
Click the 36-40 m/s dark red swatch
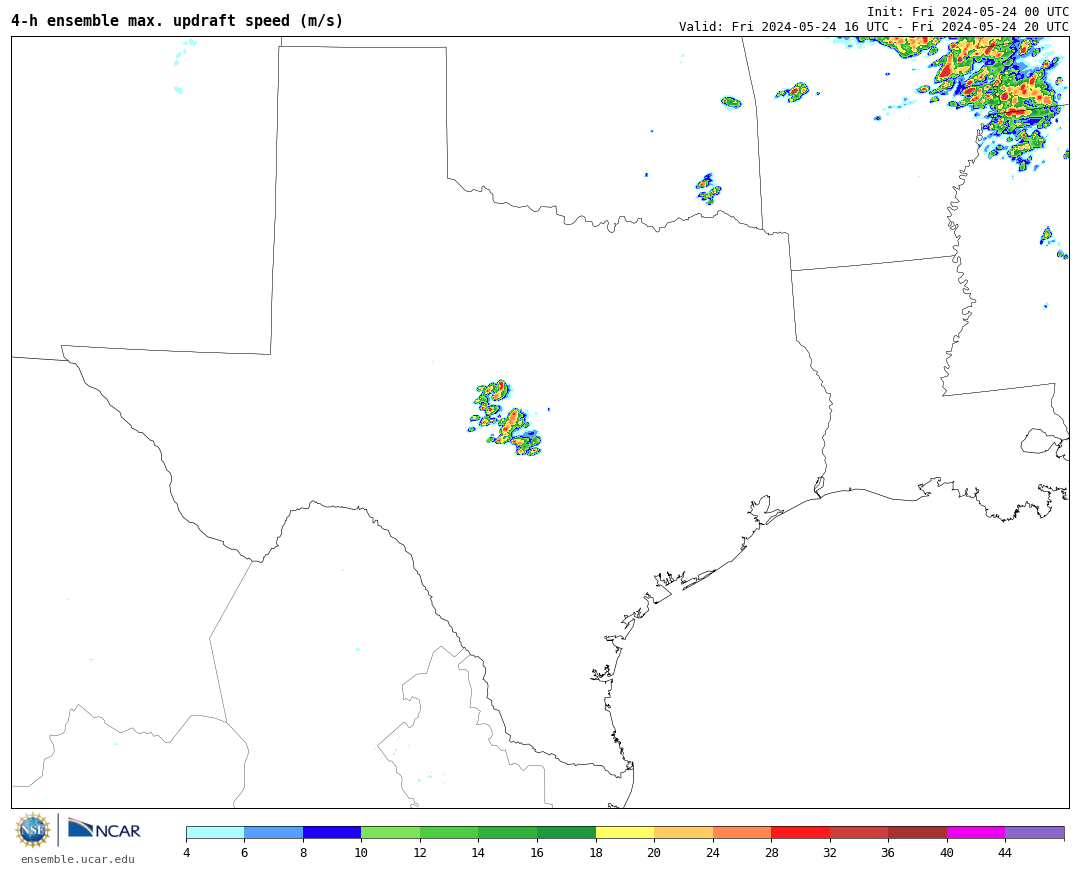917,832
